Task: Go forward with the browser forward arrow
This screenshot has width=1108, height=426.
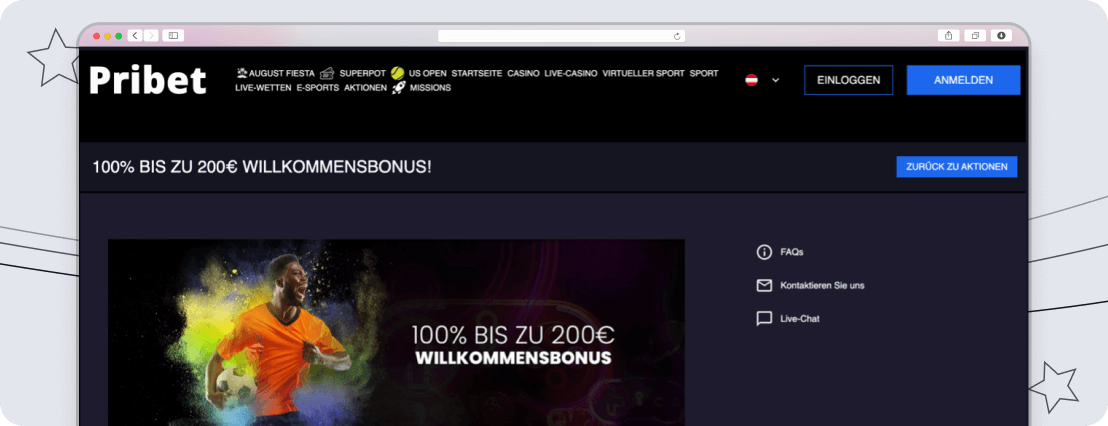Action: click(x=151, y=35)
